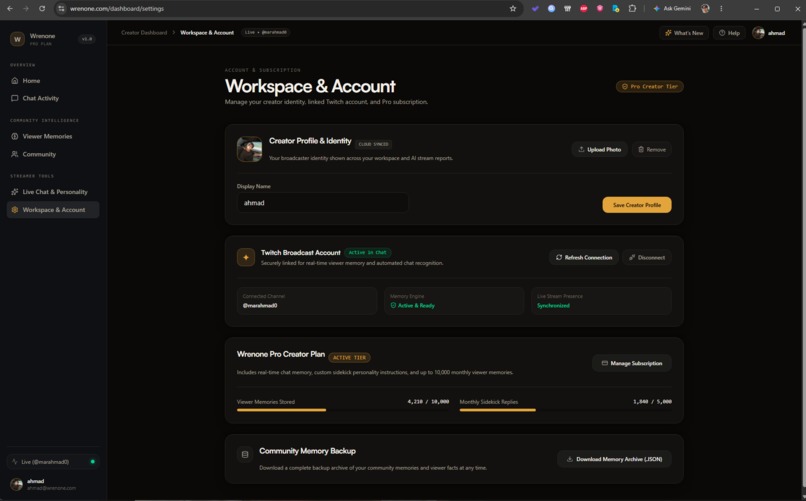
Task: Click the Live (@marahmad0) status indicator
Action: tap(53, 461)
